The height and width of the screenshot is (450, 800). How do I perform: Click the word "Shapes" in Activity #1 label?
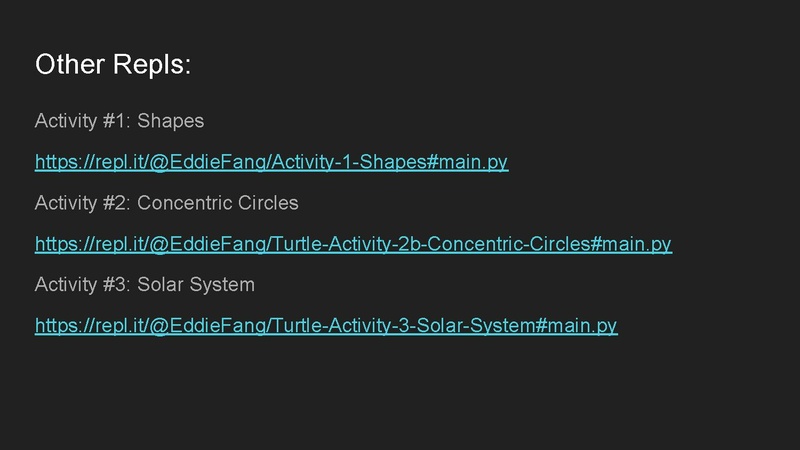(170, 121)
